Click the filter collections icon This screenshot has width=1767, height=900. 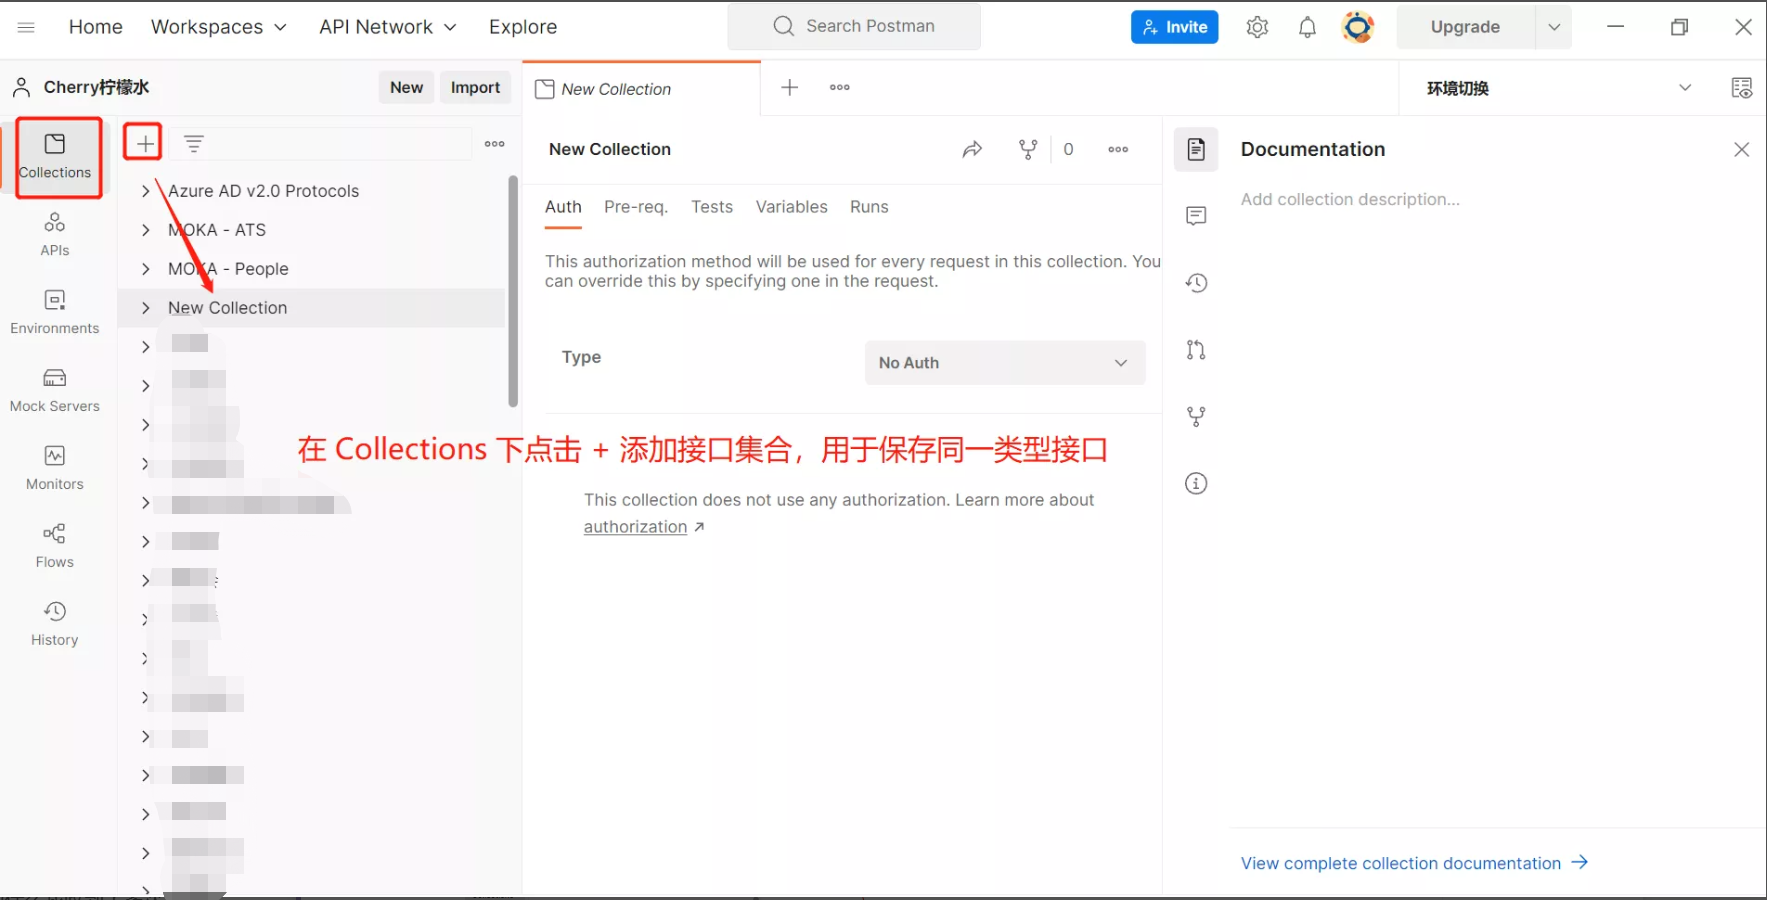tap(194, 144)
